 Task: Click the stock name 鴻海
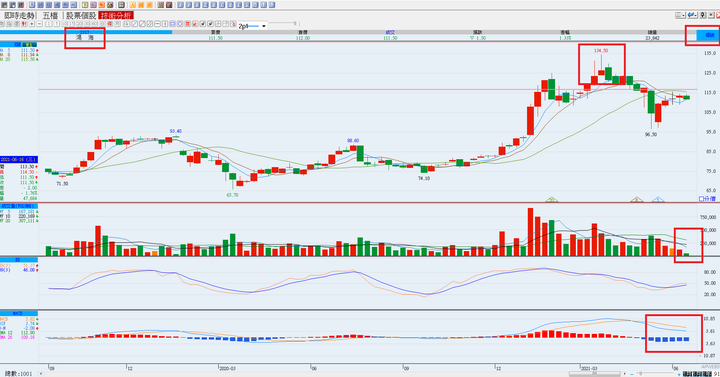(x=84, y=38)
